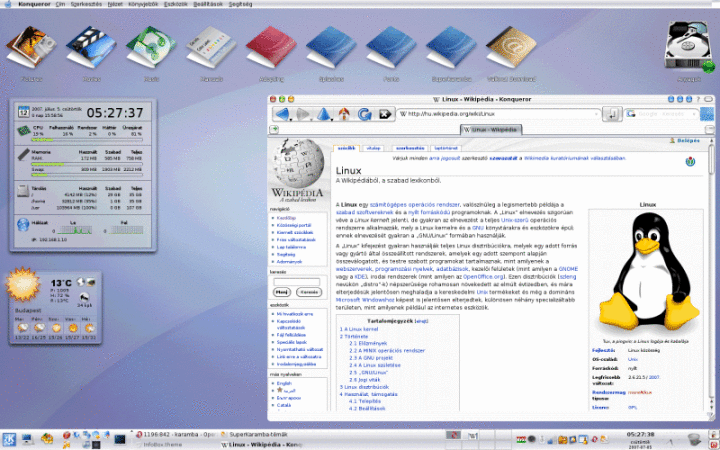This screenshot has height=450, width=720.
Task: Switch to the laptörténet tab
Action: (446, 148)
